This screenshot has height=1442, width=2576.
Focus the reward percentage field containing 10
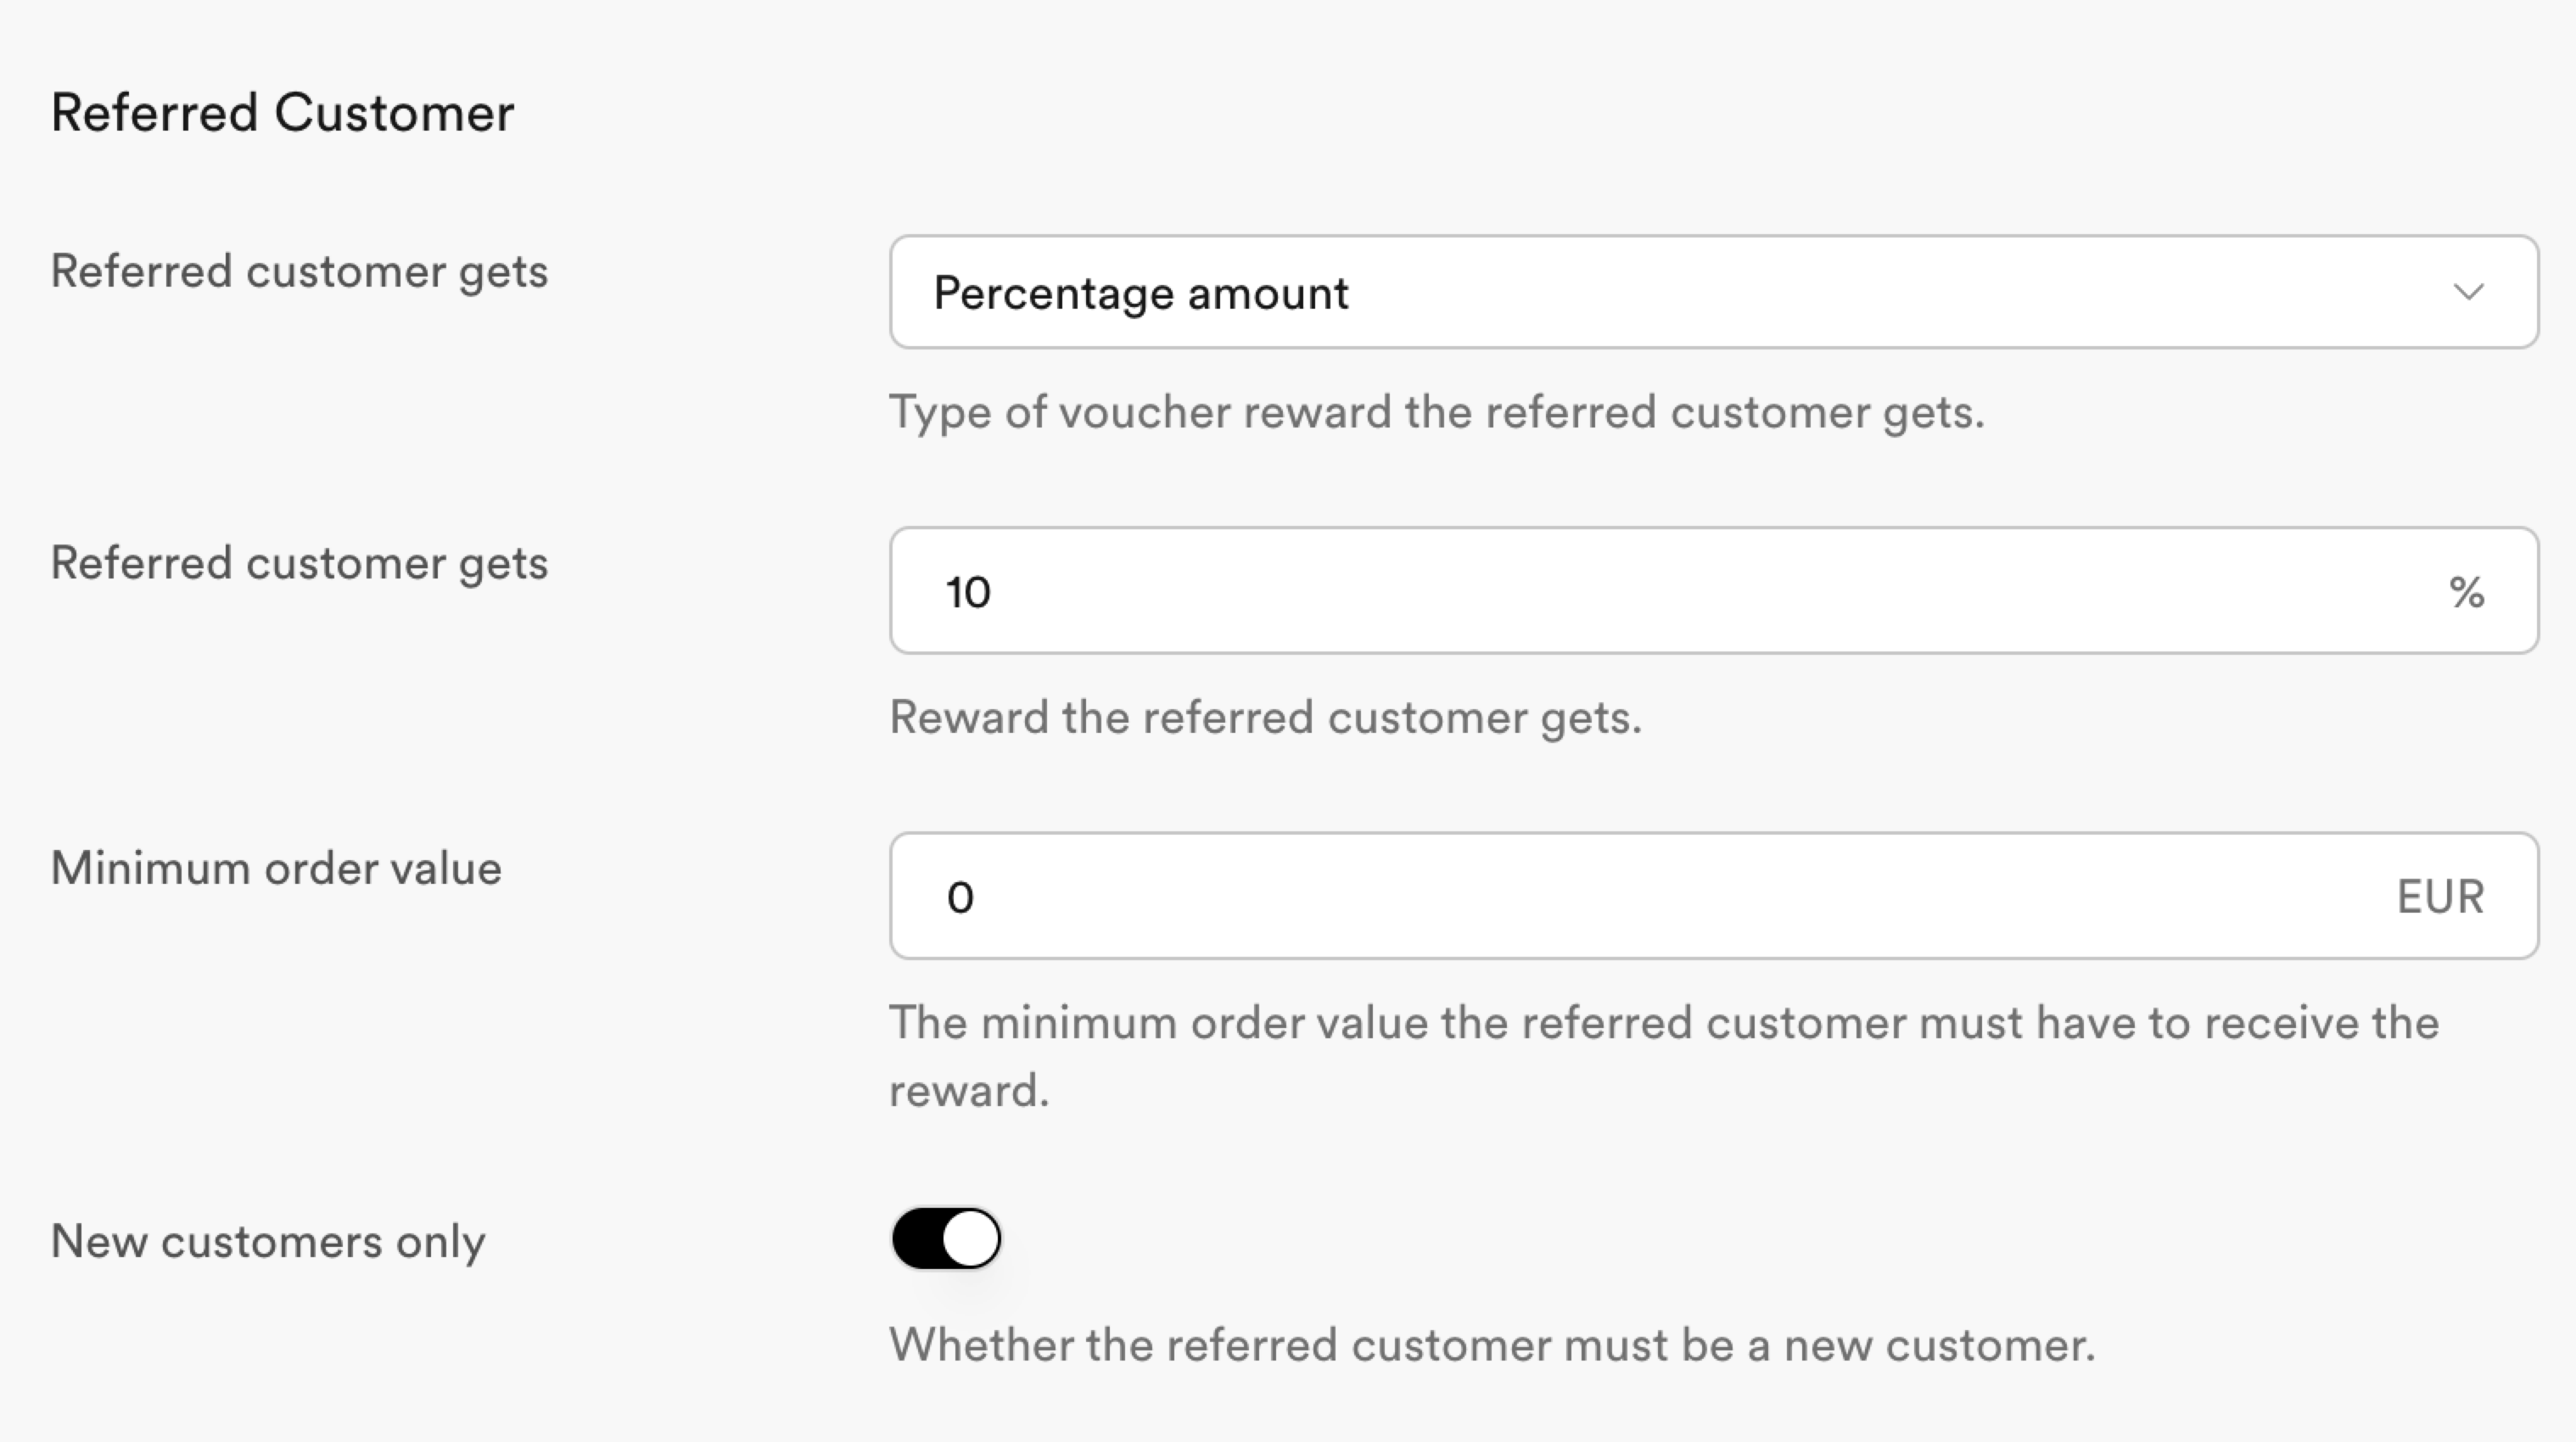[1714, 591]
